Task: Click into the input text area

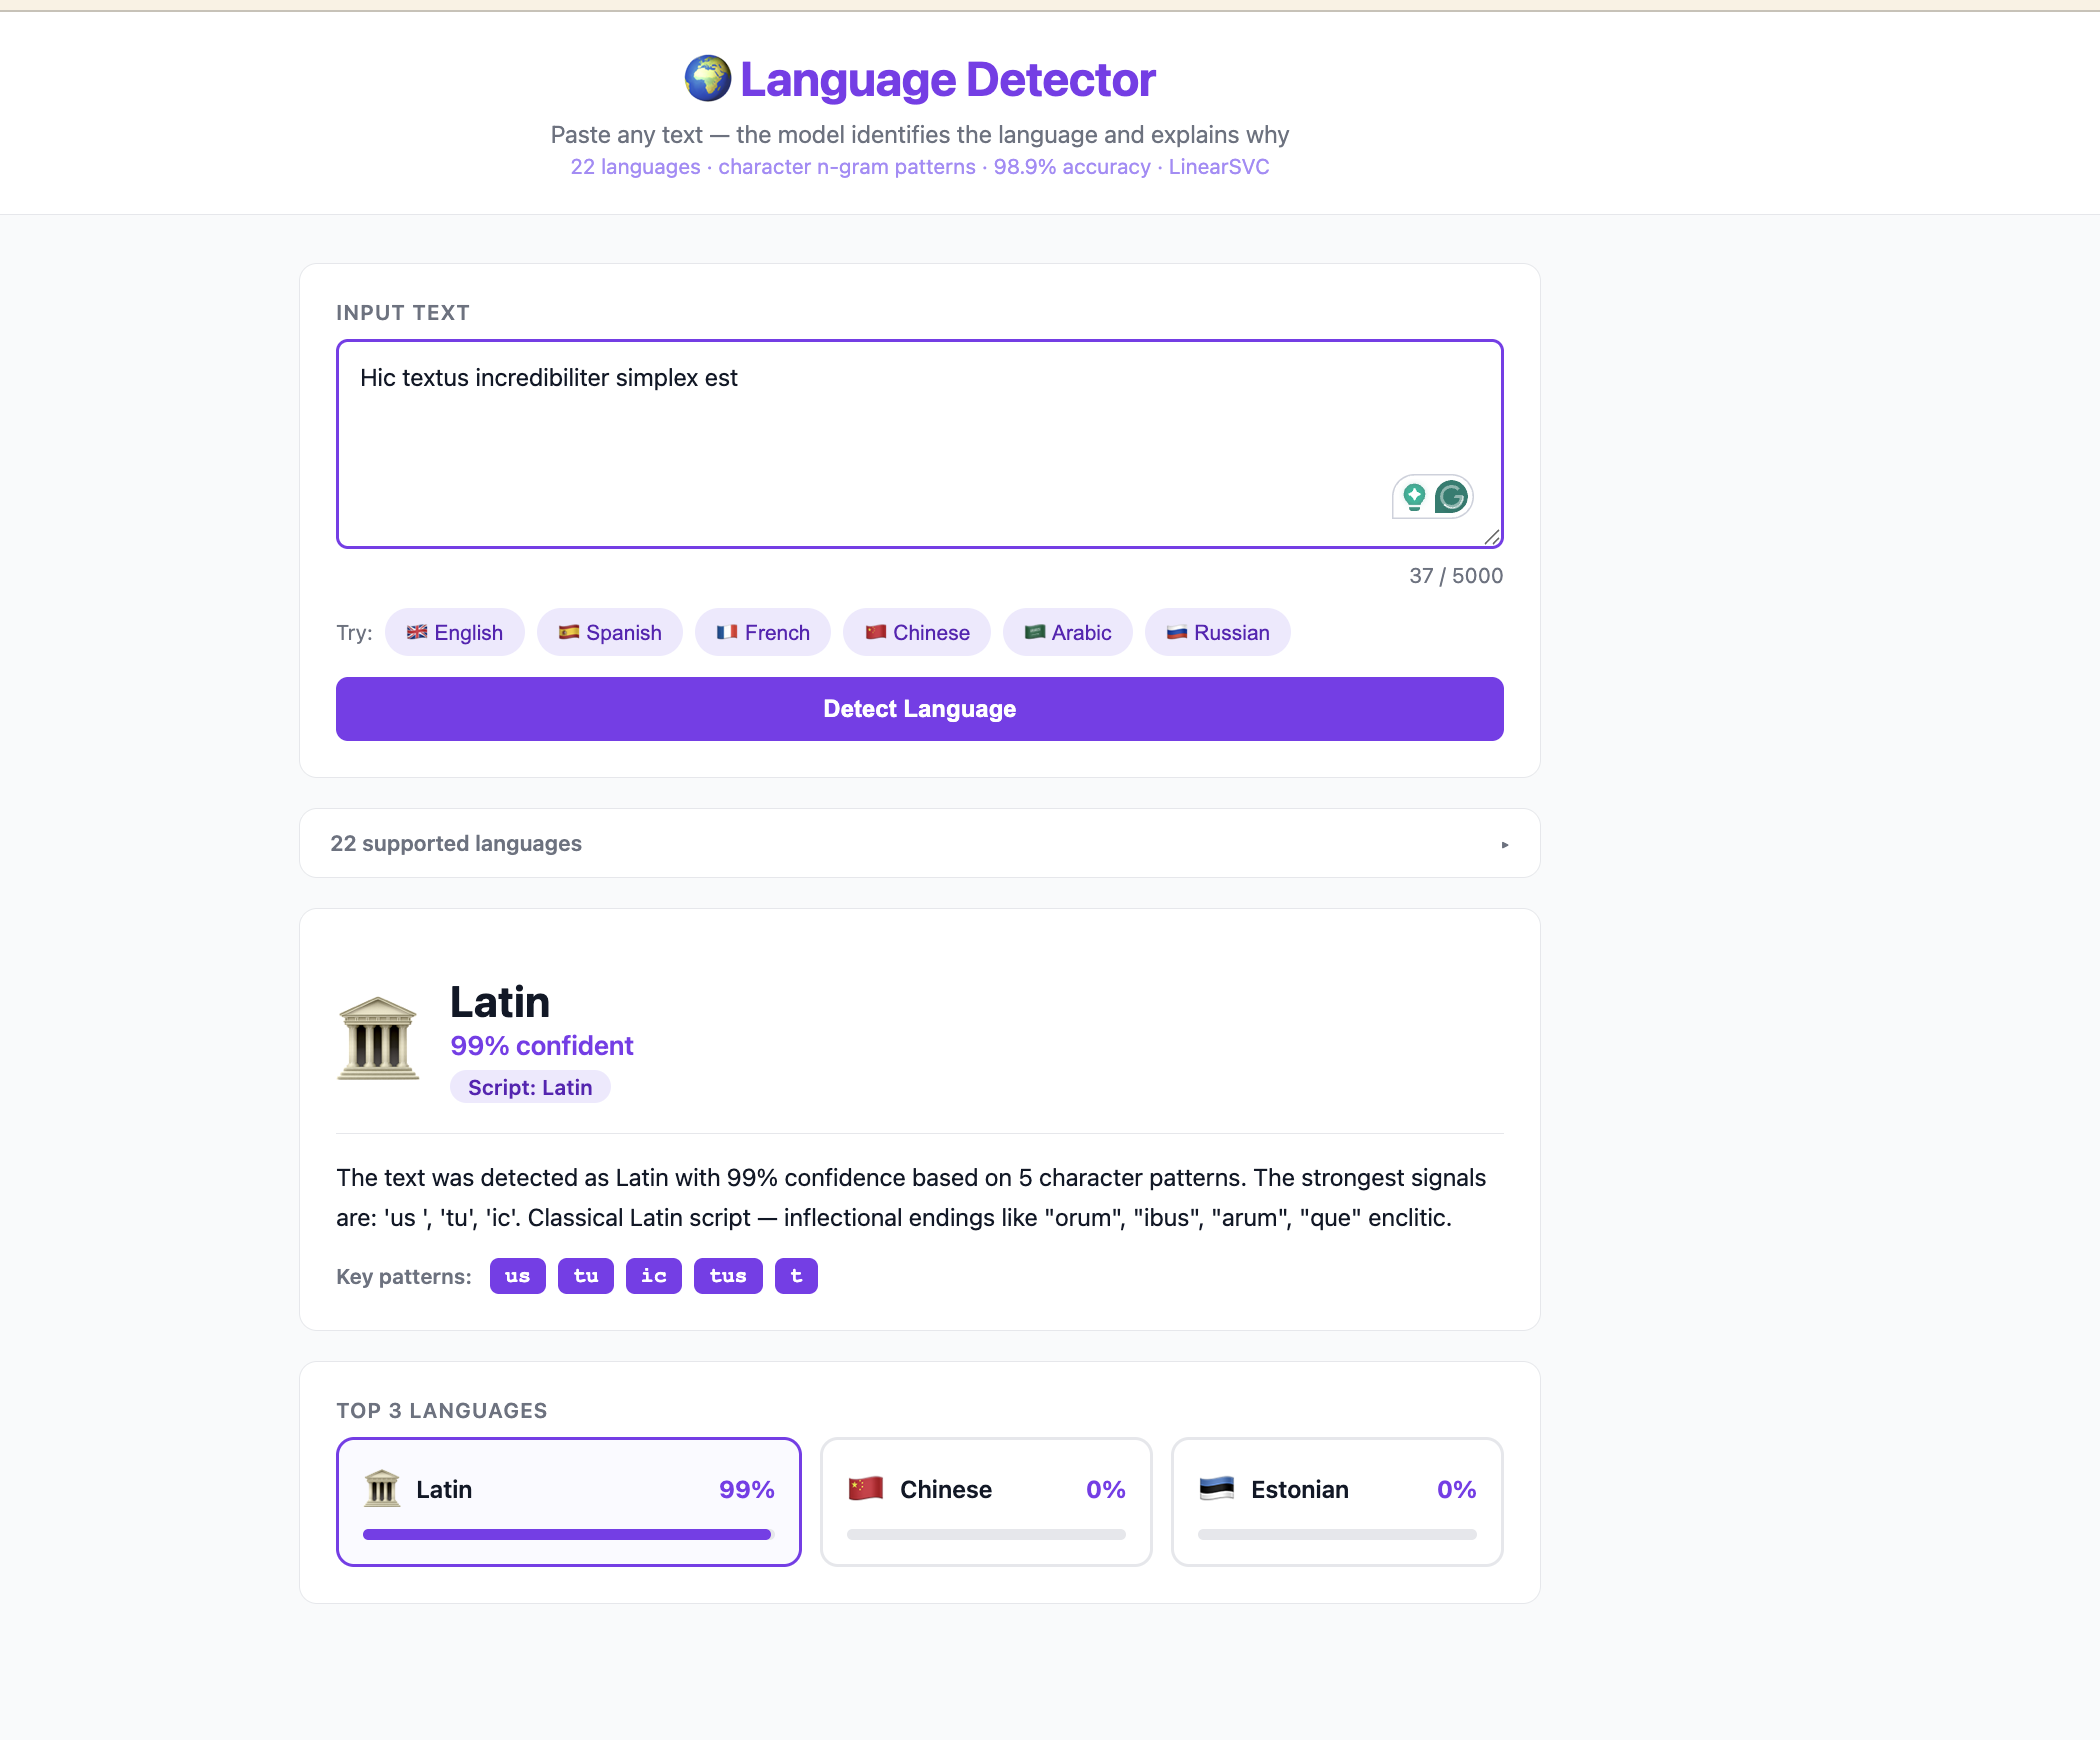Action: click(920, 444)
